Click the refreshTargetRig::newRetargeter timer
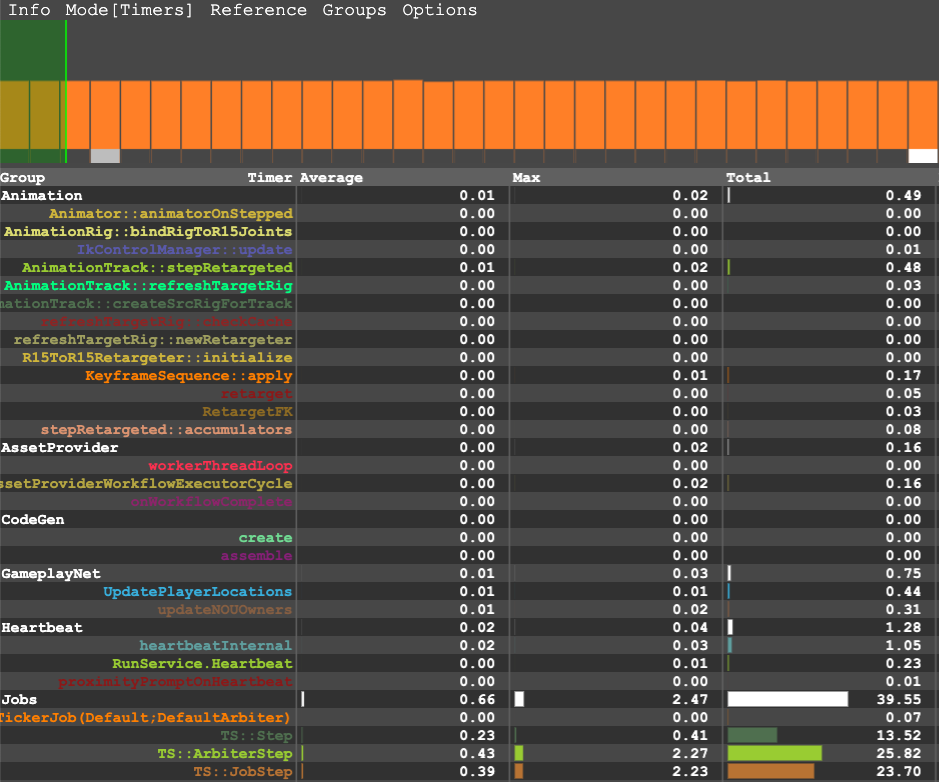Image resolution: width=939 pixels, height=782 pixels. 153,340
